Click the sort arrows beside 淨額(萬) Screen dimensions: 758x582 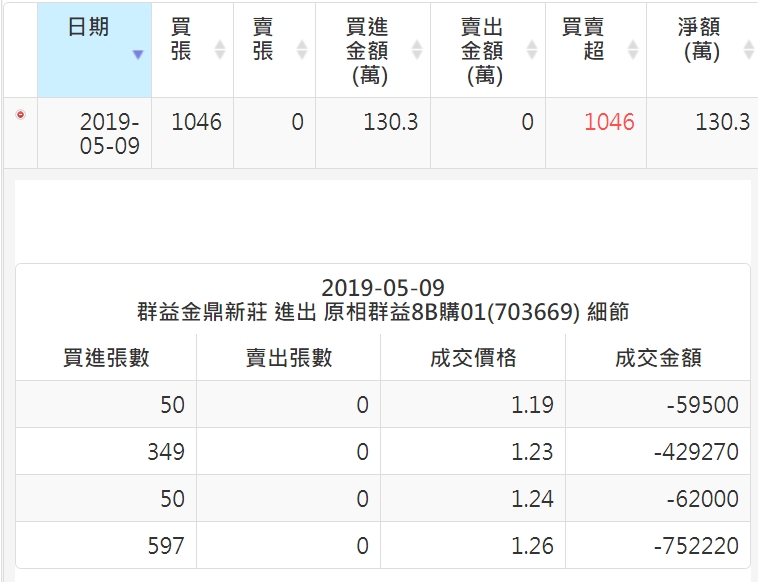pyautogui.click(x=749, y=50)
